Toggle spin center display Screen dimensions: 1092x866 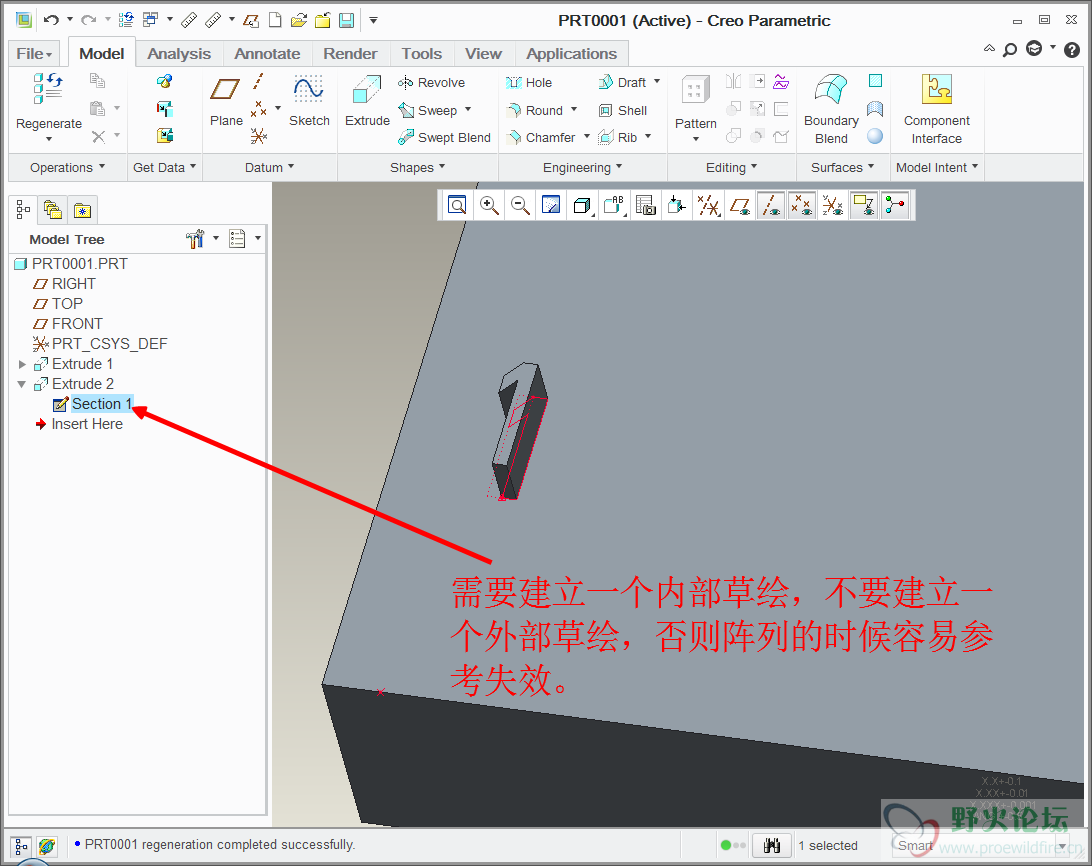(x=896, y=206)
